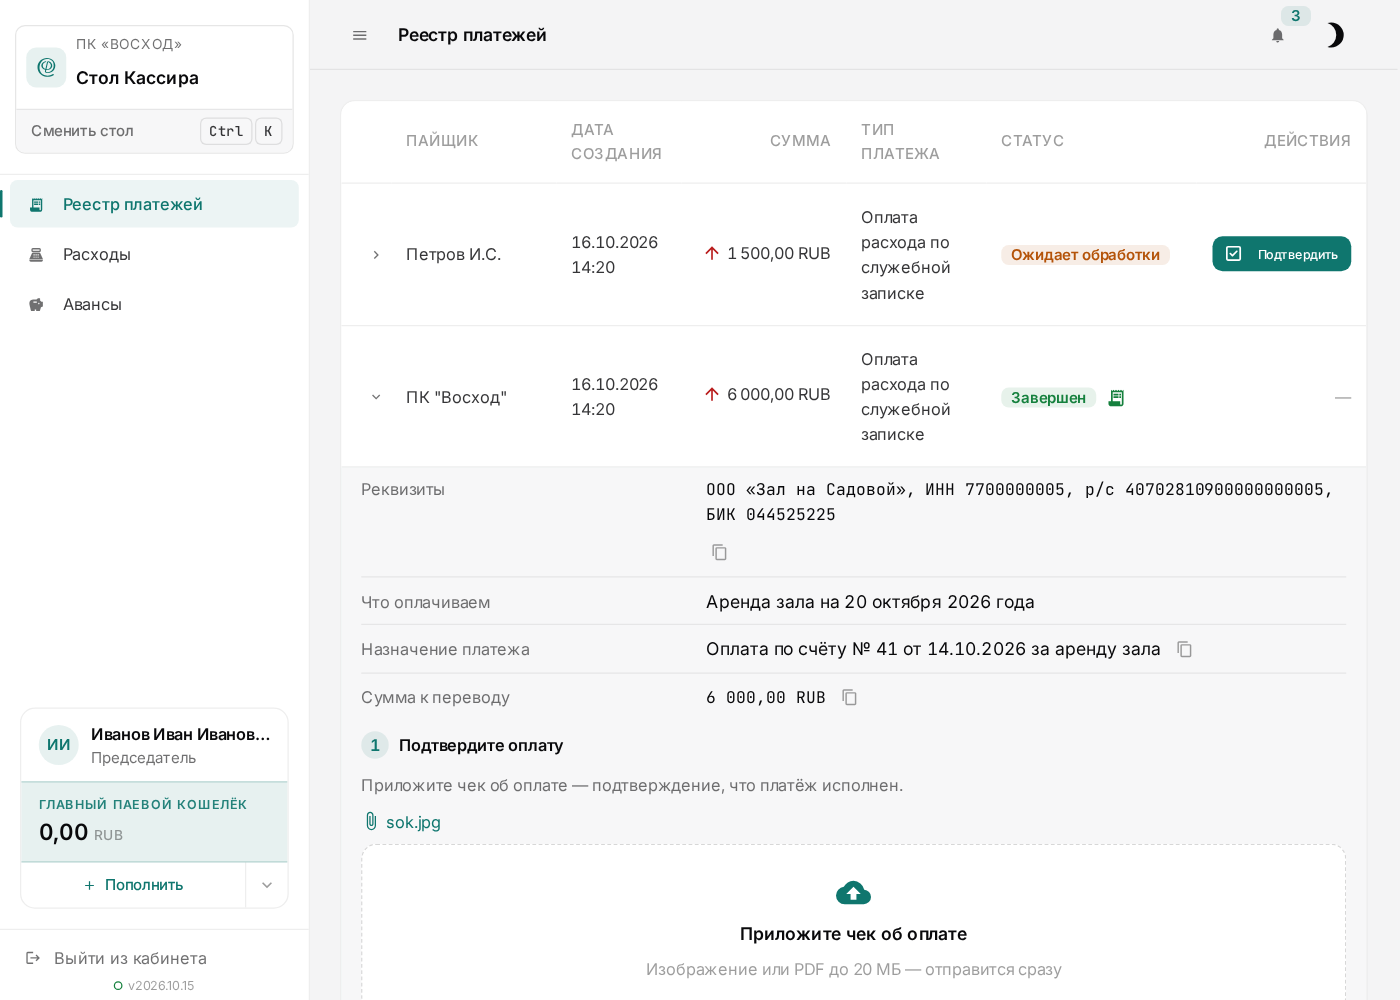Copy the Сумма к переводу value
The height and width of the screenshot is (1000, 1400).
point(849,698)
